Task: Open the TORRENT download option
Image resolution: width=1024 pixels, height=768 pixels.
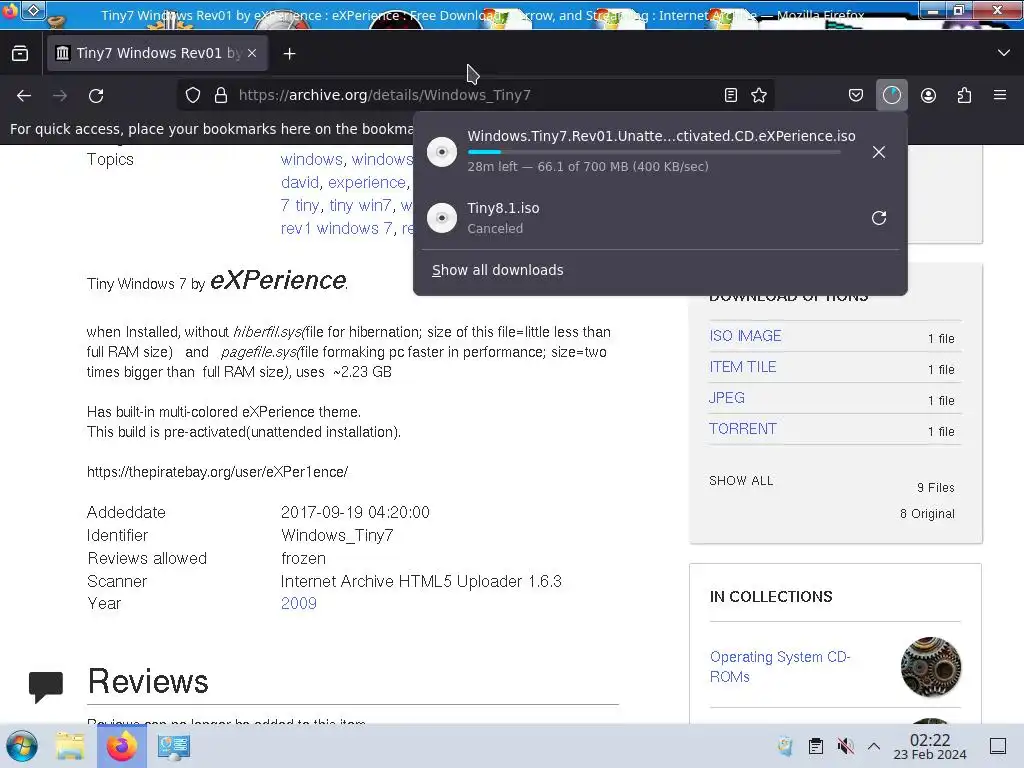Action: [x=743, y=429]
